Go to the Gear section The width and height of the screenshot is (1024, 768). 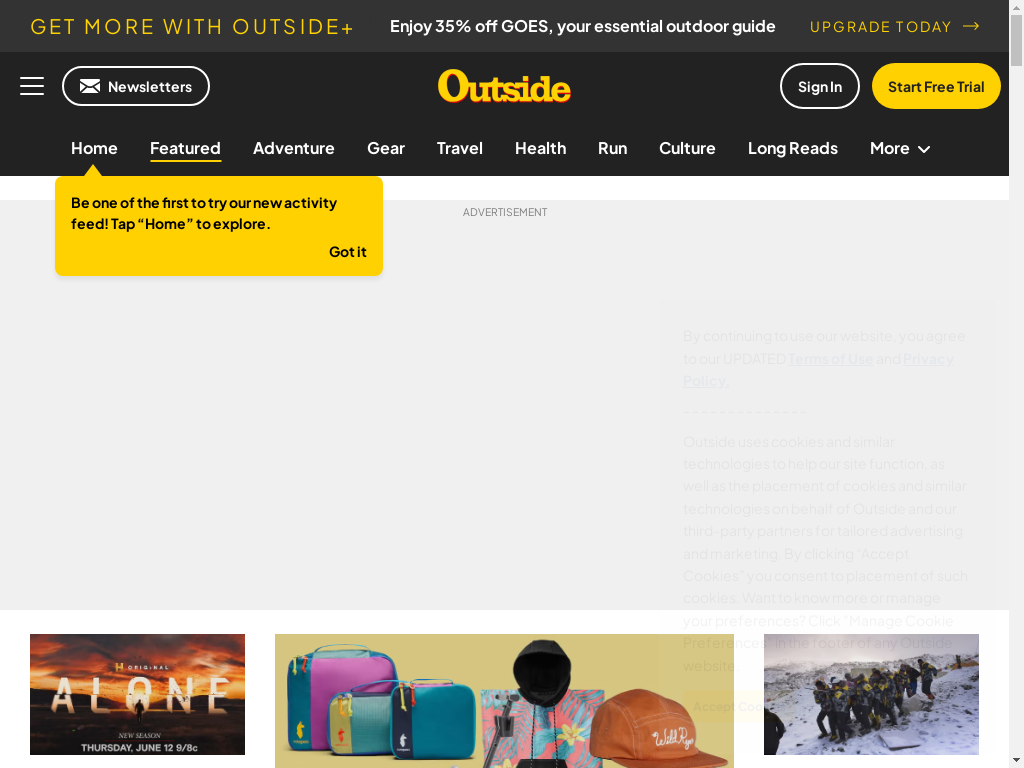386,148
